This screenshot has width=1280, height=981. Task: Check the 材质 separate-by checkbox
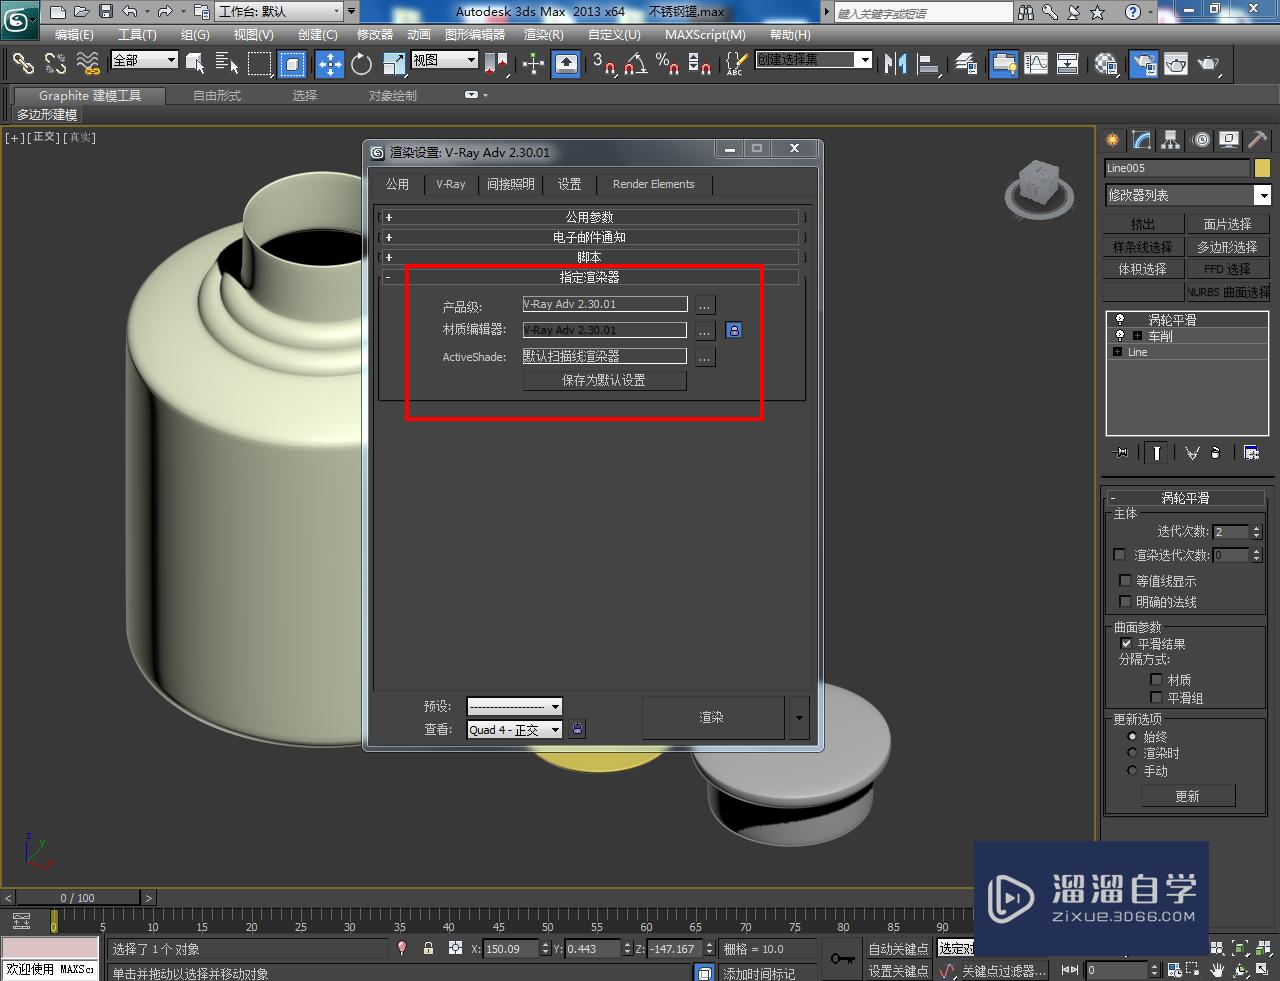pos(1156,679)
